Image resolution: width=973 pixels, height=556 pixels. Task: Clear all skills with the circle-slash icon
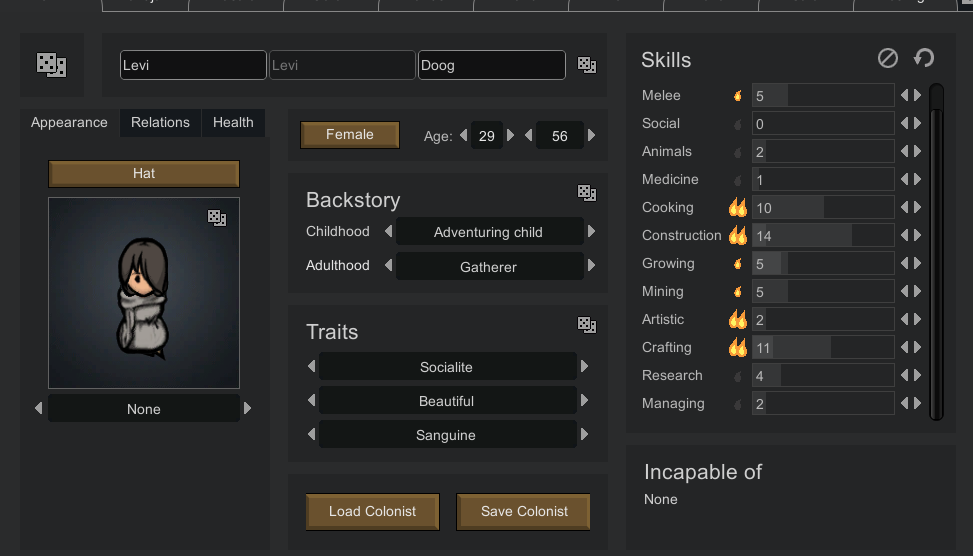coord(887,59)
